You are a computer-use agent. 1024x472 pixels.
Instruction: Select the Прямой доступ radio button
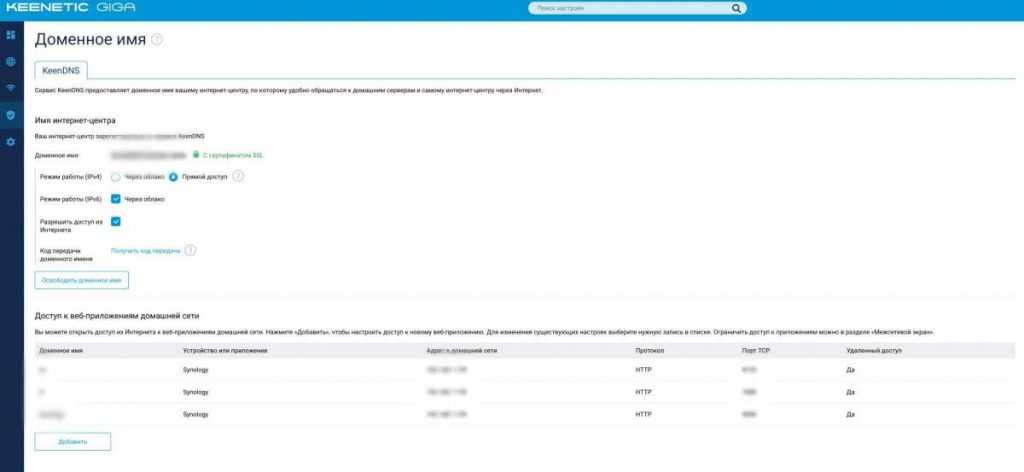click(x=173, y=177)
